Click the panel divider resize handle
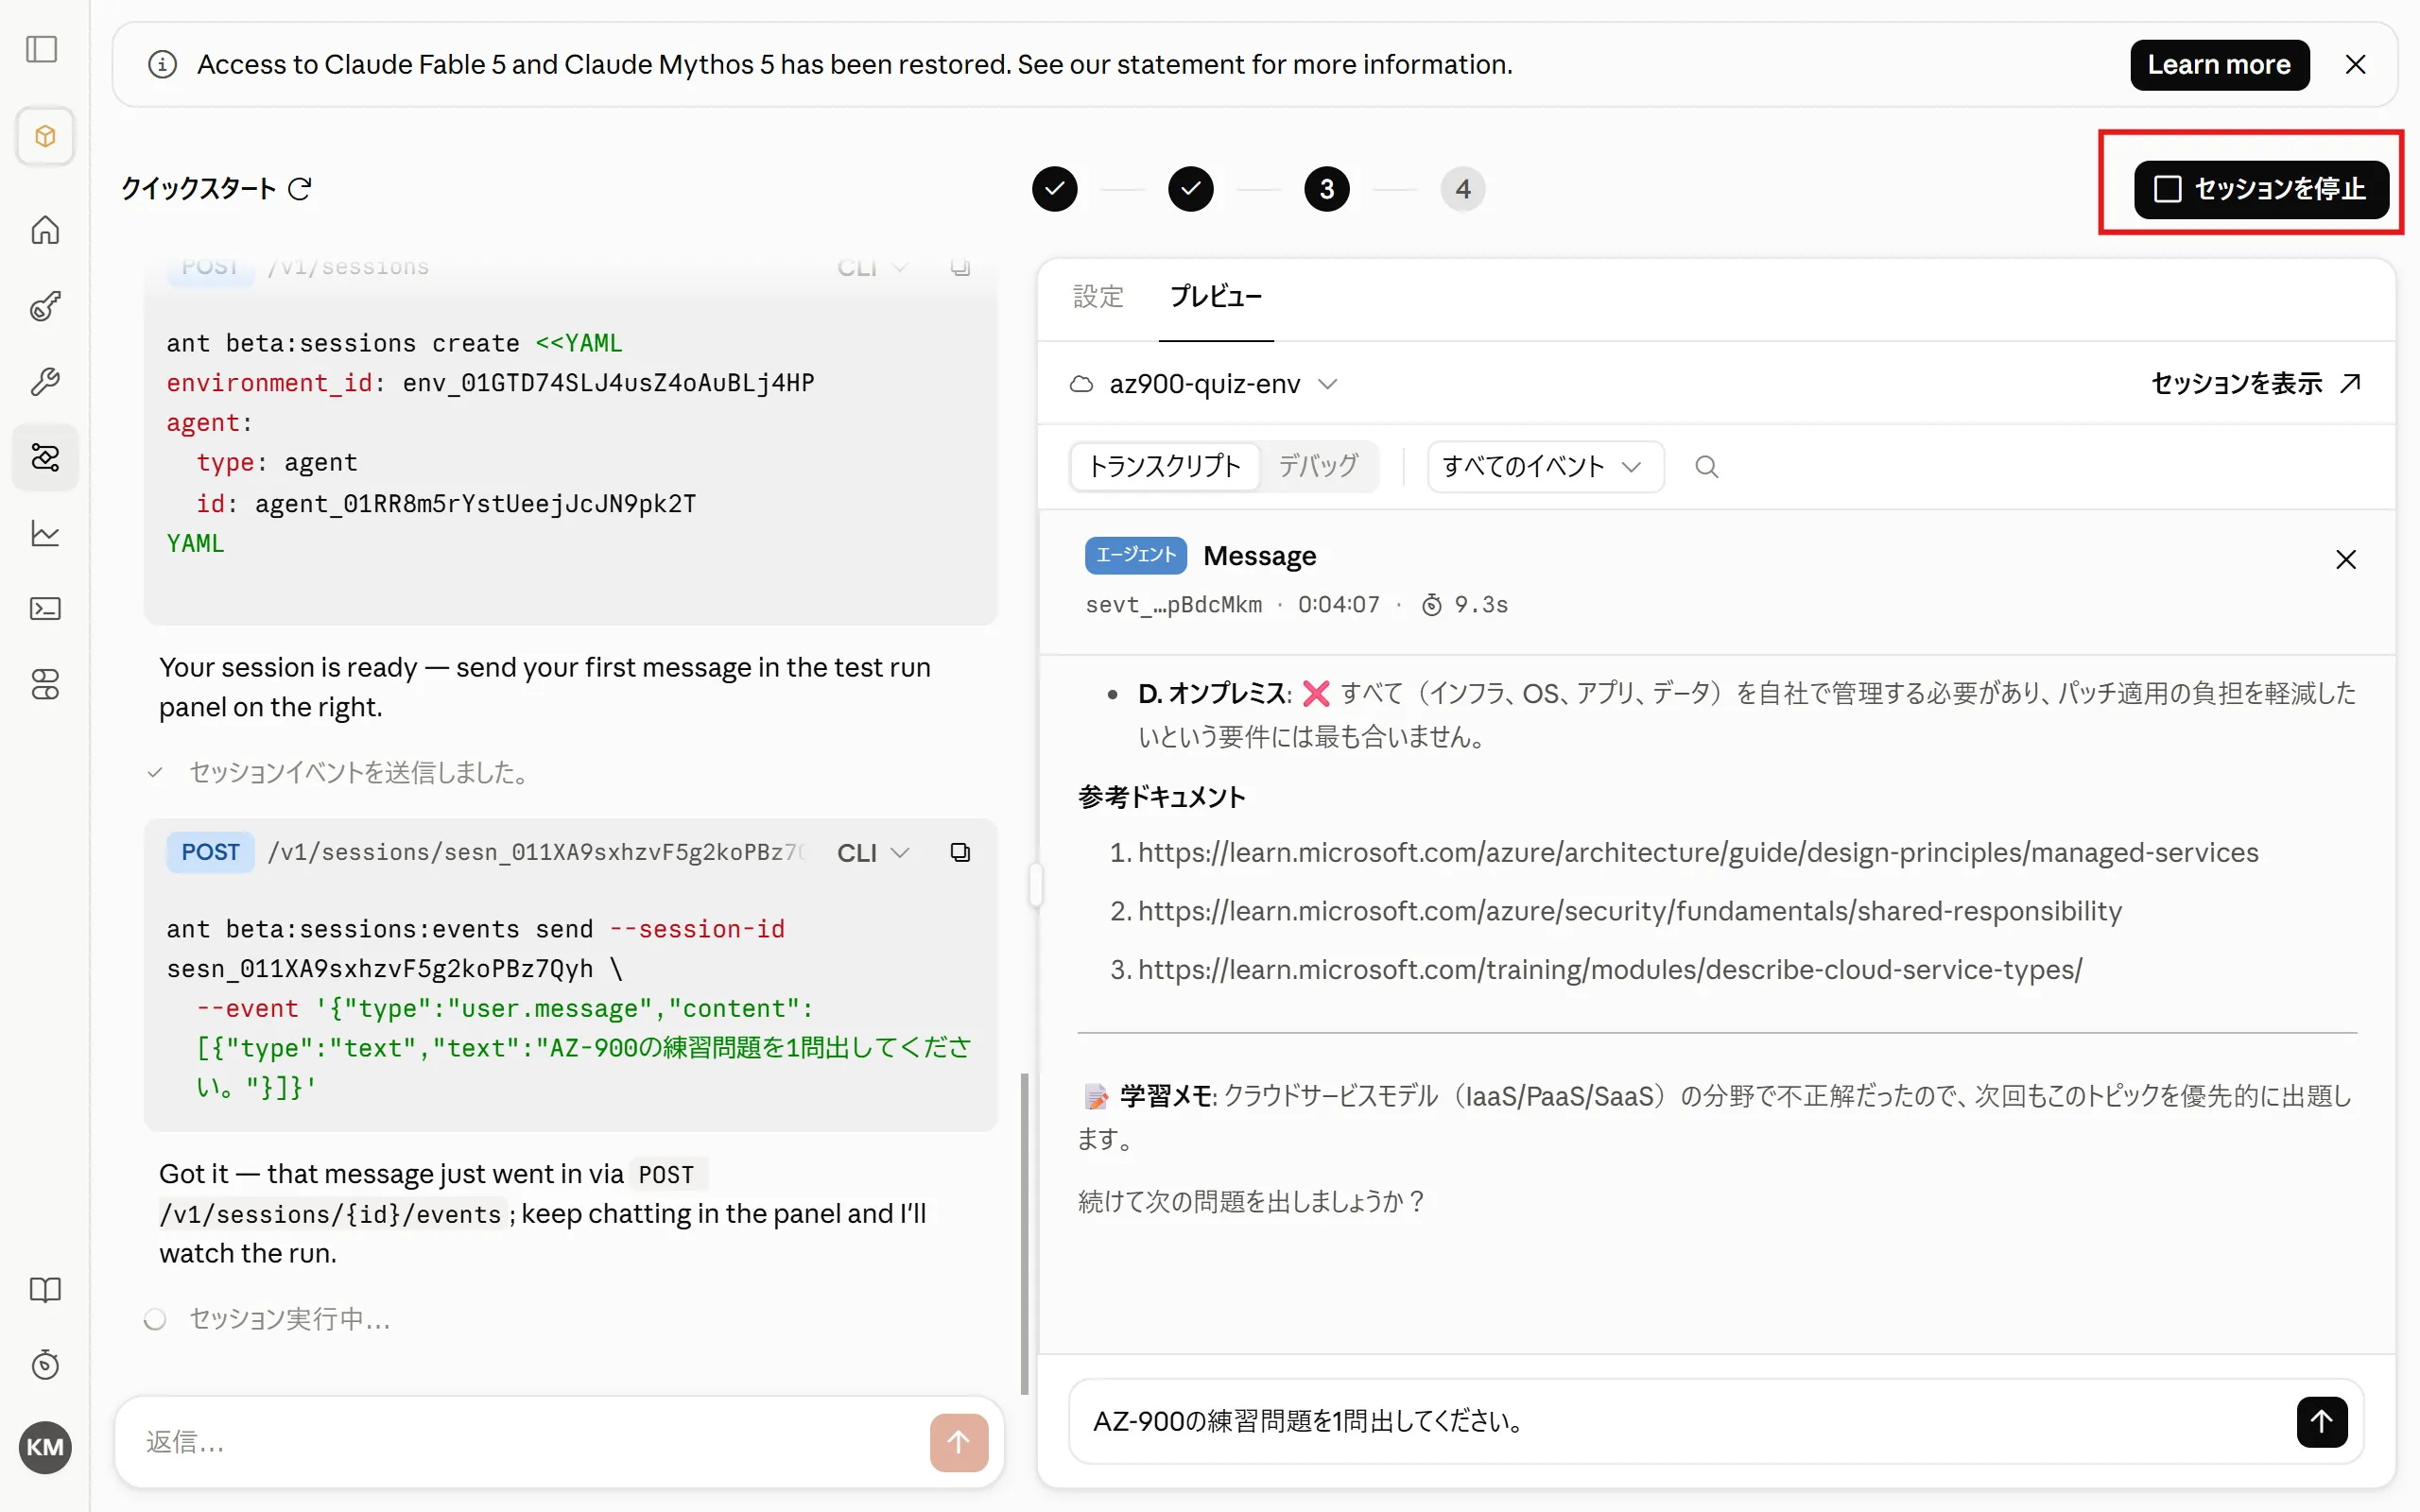Screen dimensions: 2420x1512 point(1036,885)
